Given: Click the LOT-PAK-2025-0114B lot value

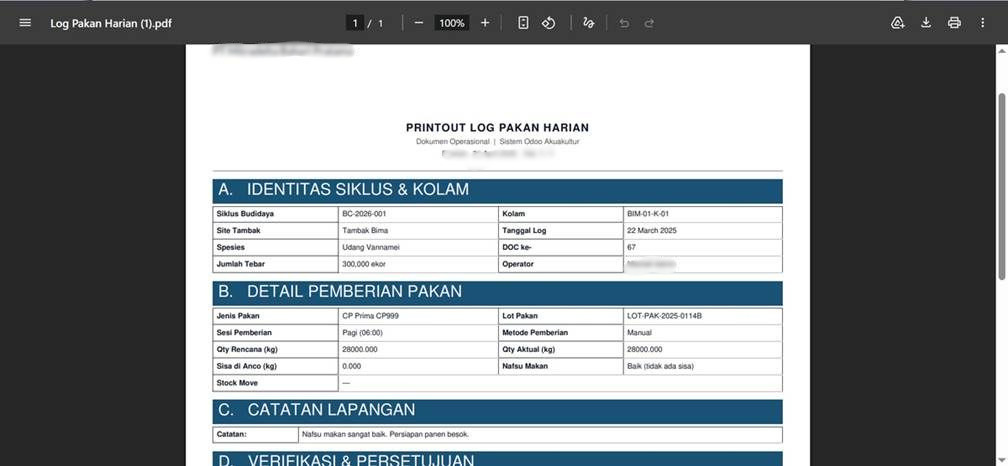Looking at the screenshot, I should [664, 316].
